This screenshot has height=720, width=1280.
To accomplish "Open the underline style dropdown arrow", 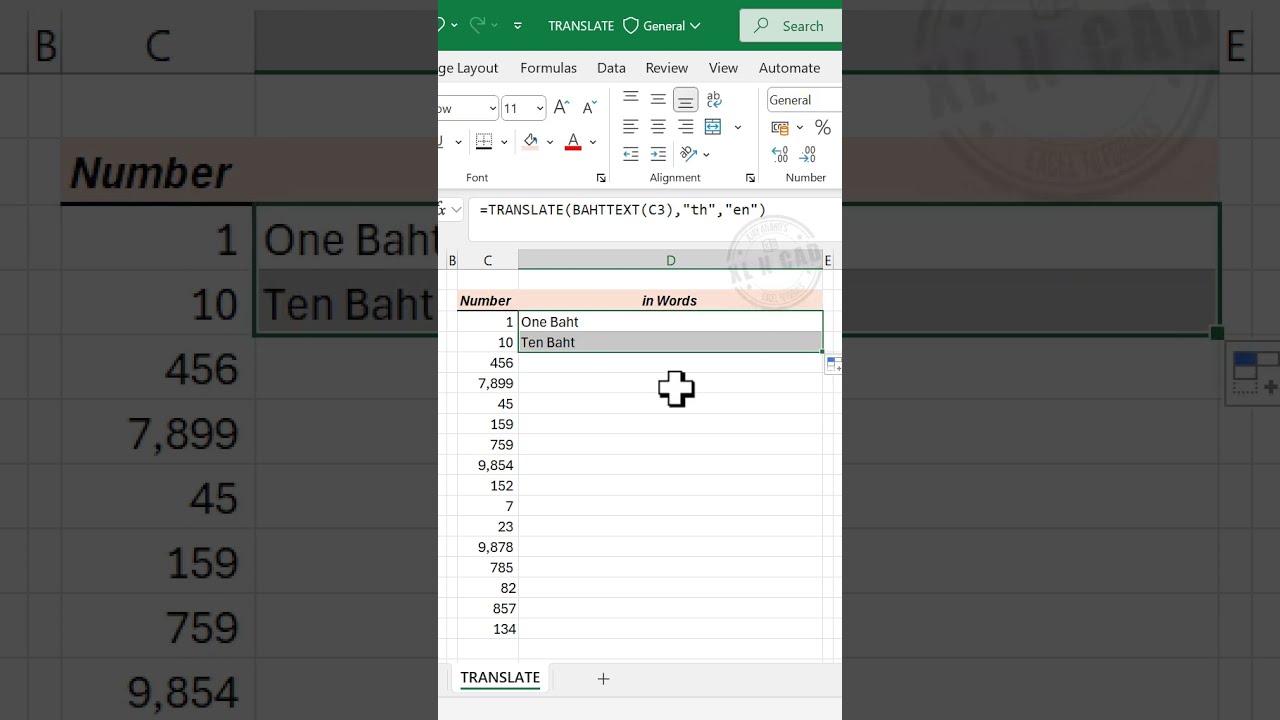I will coord(458,142).
